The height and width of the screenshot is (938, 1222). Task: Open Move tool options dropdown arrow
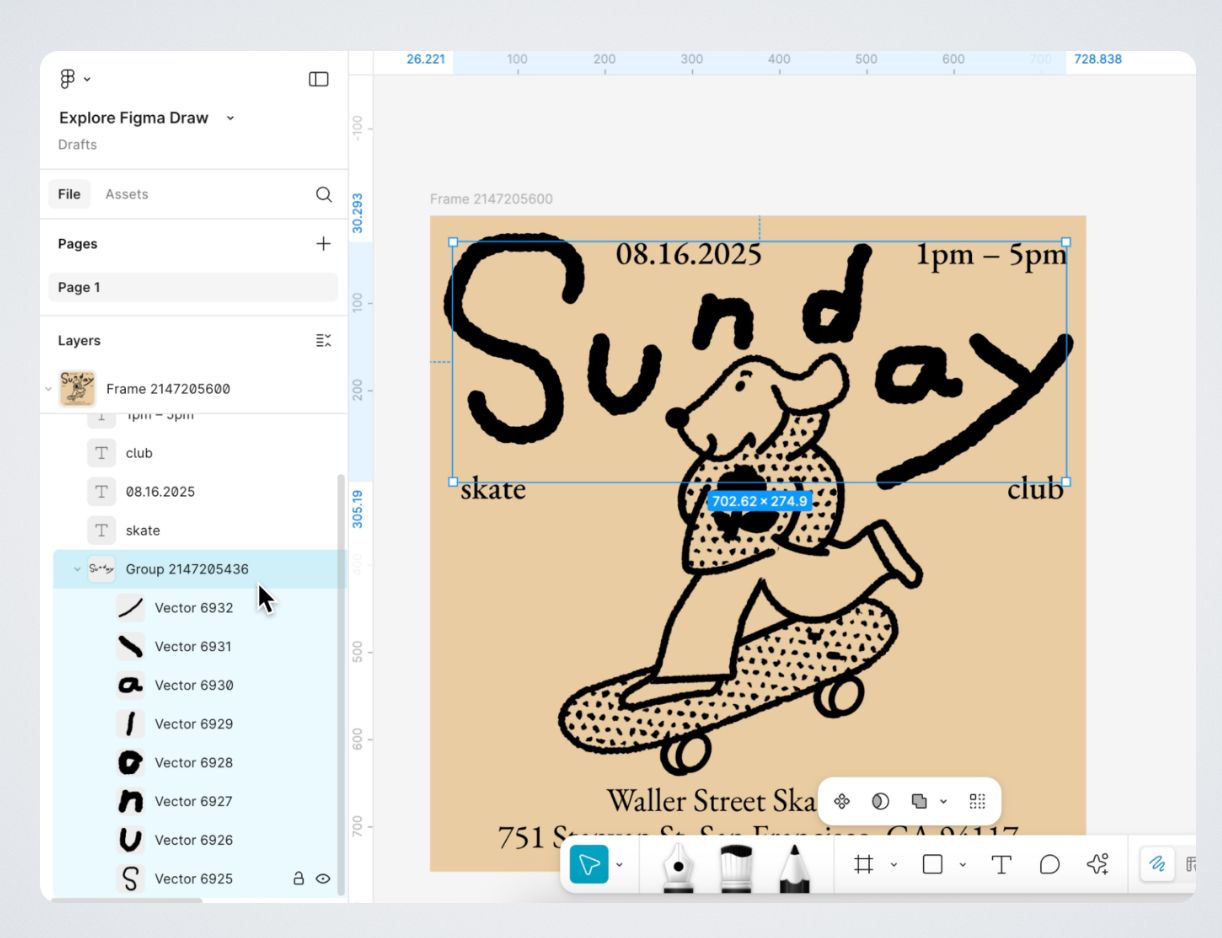coord(619,864)
